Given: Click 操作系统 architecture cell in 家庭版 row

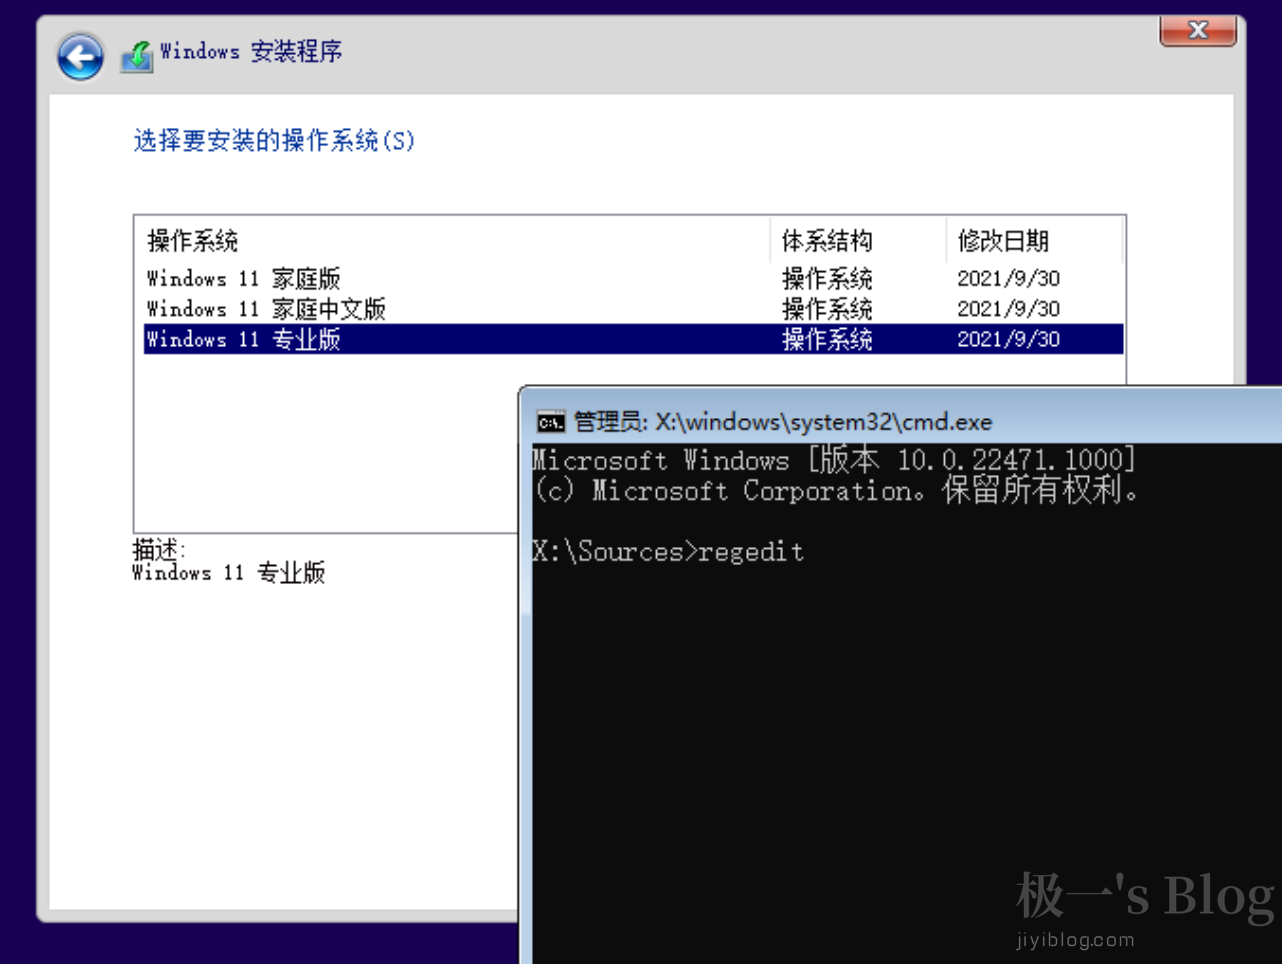Looking at the screenshot, I should tap(827, 278).
